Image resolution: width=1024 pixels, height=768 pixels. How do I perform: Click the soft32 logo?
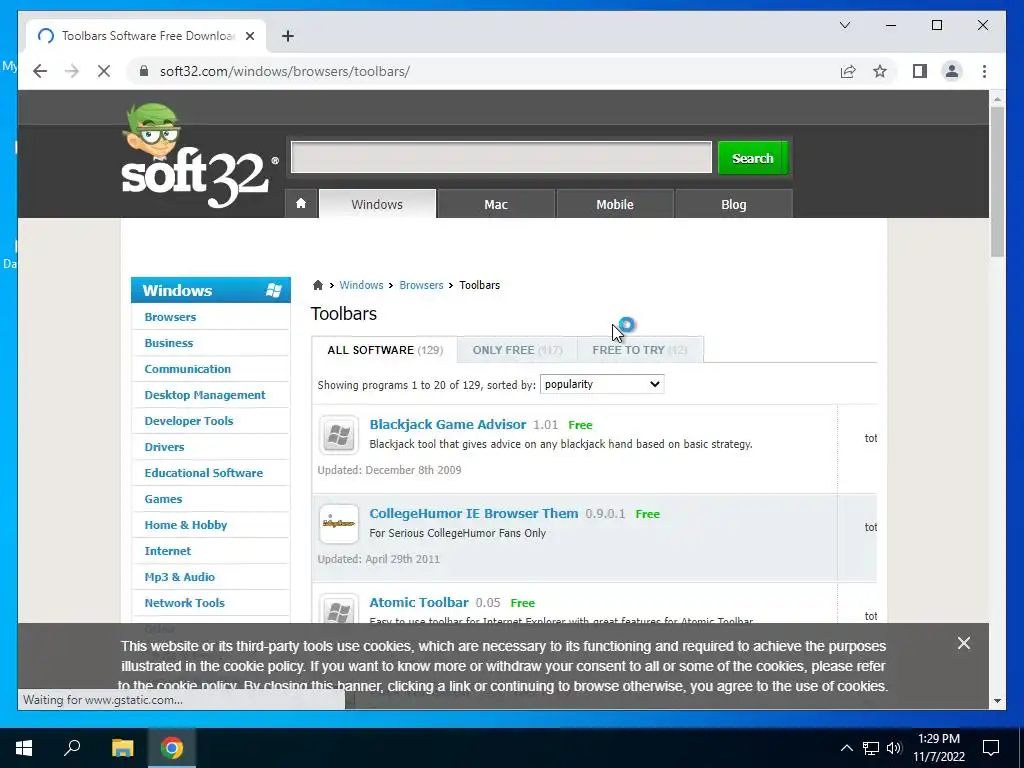coord(199,156)
